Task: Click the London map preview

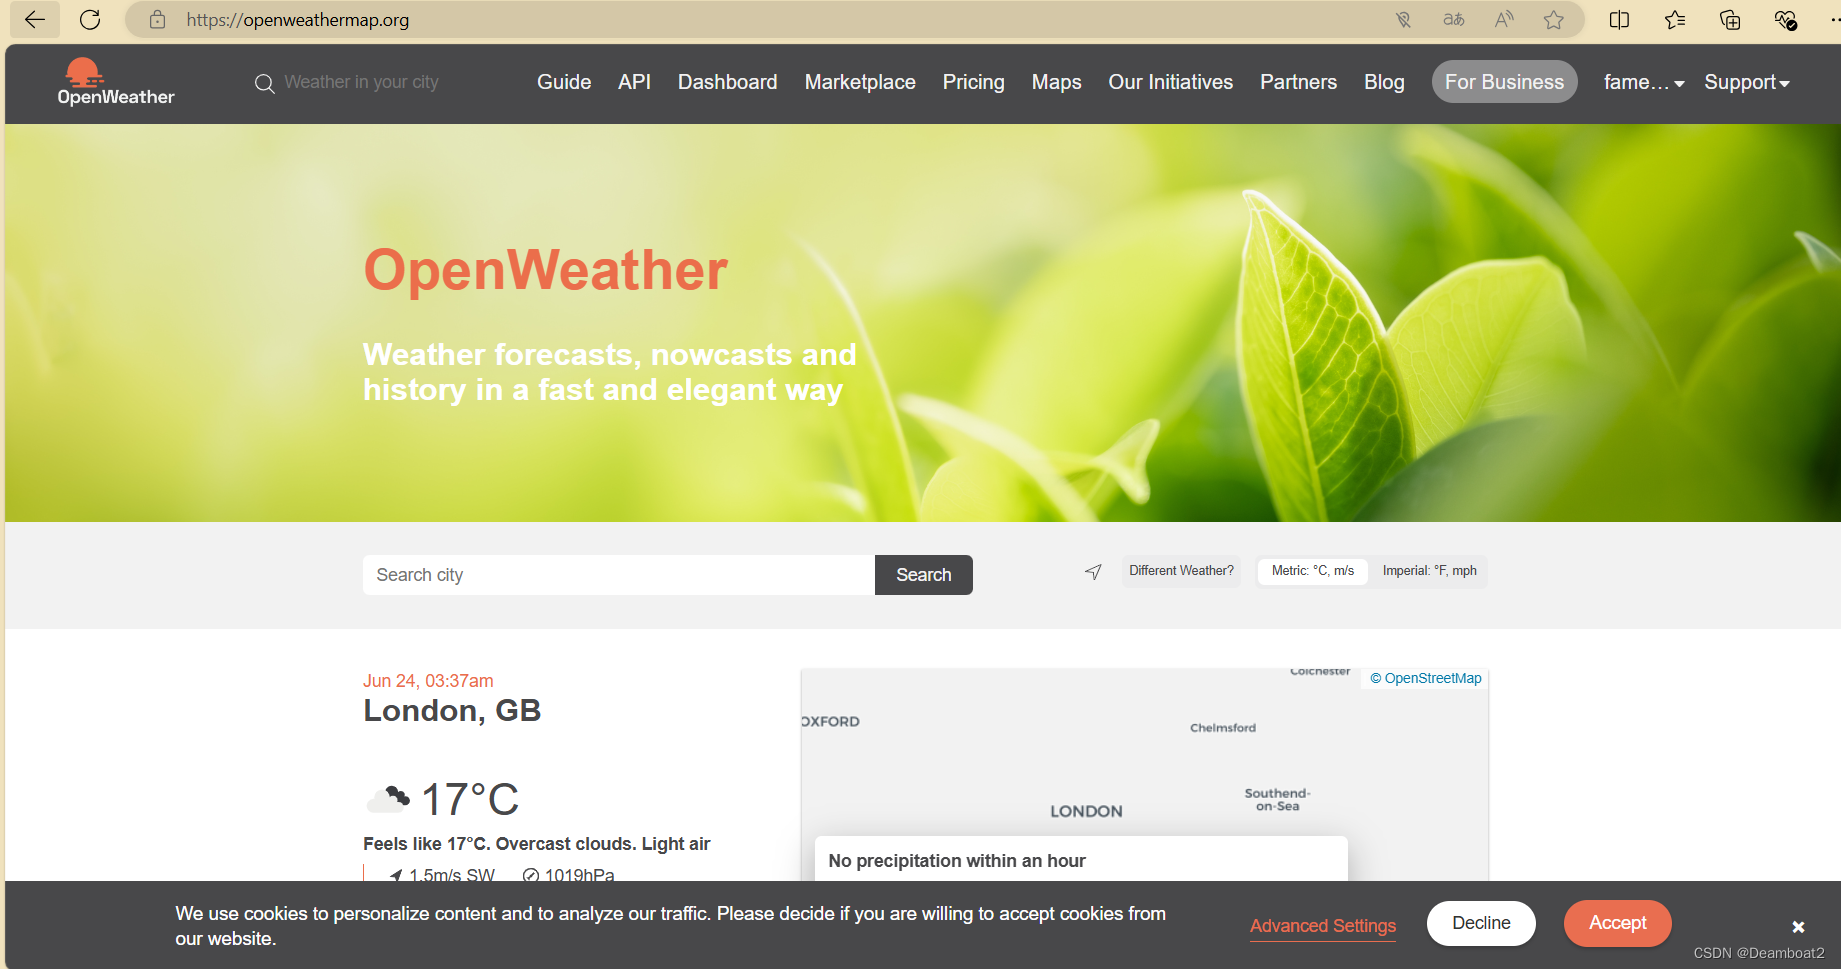Action: click(1144, 775)
